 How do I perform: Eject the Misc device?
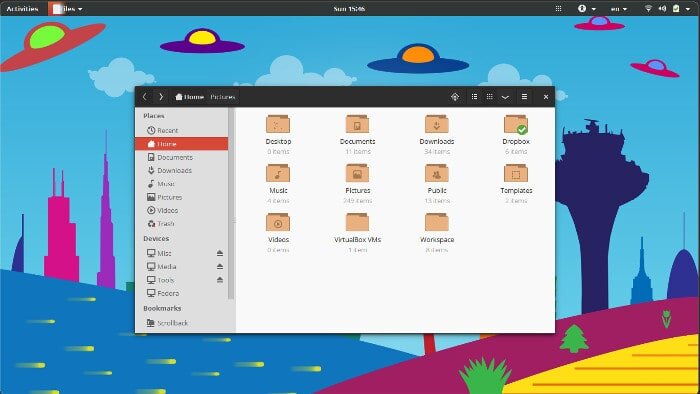tap(220, 253)
